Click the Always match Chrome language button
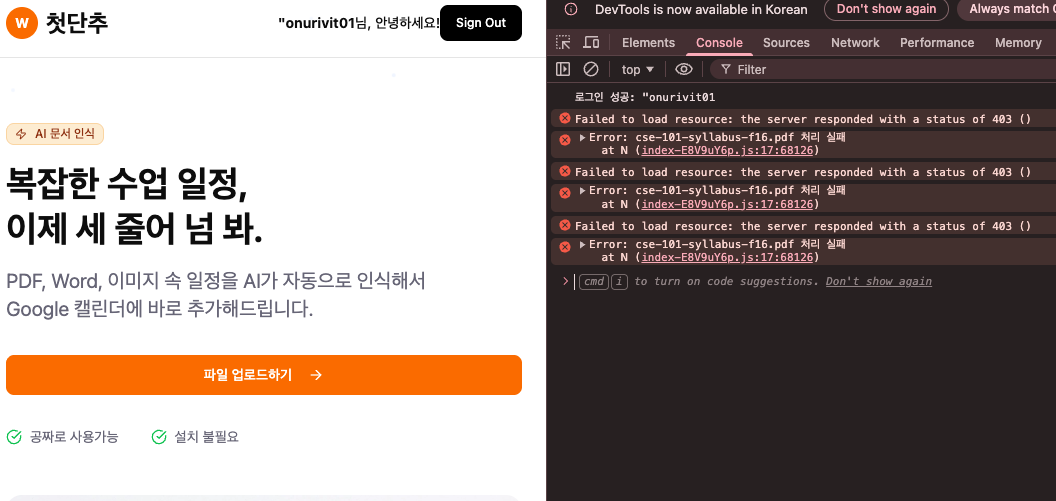This screenshot has width=1056, height=501. [x=1008, y=9]
